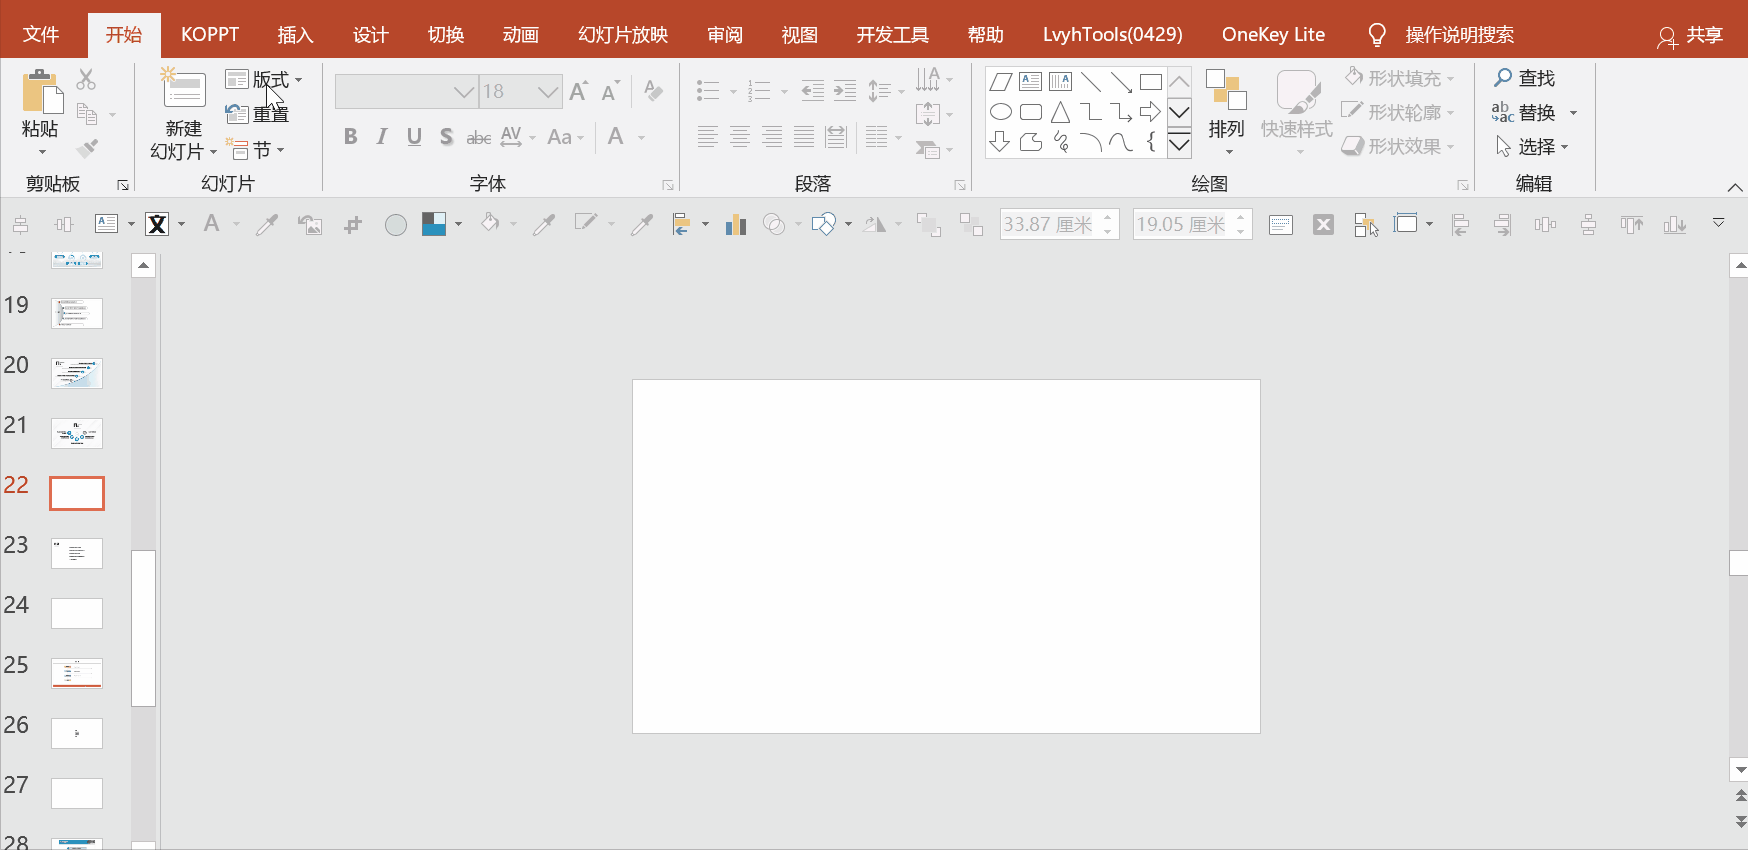The width and height of the screenshot is (1748, 850).
Task: Click the Share (共享) button
Action: click(x=1691, y=35)
